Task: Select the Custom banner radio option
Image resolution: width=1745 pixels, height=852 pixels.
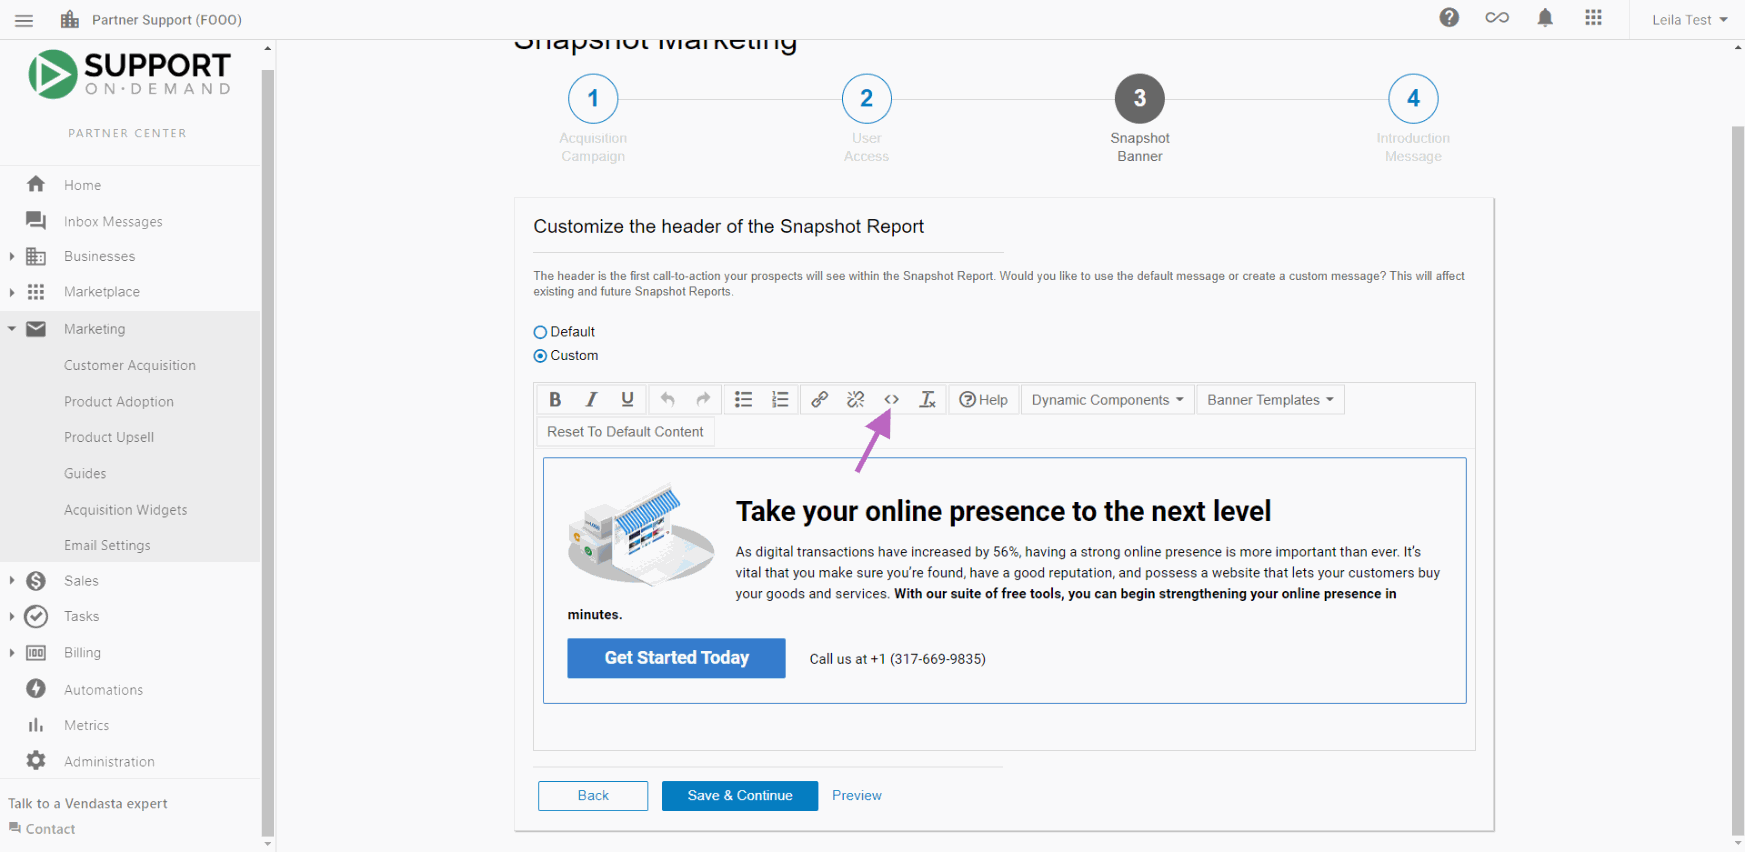Action: (x=540, y=356)
